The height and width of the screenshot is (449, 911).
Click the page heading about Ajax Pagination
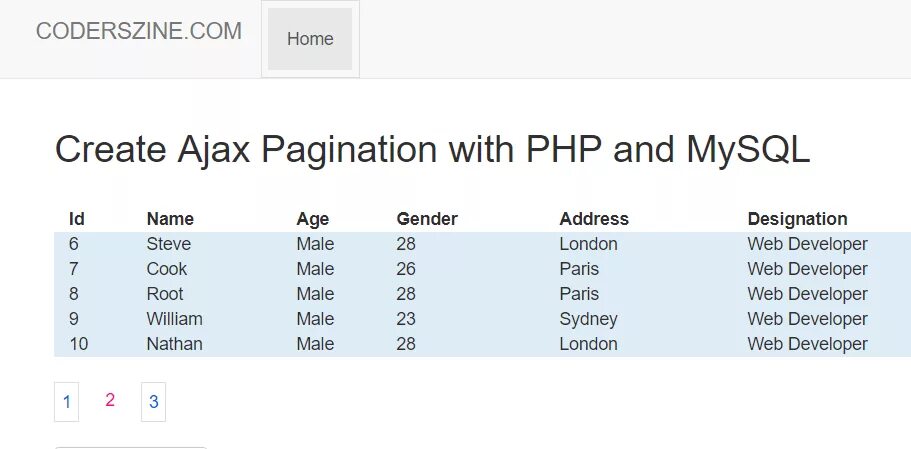(432, 150)
